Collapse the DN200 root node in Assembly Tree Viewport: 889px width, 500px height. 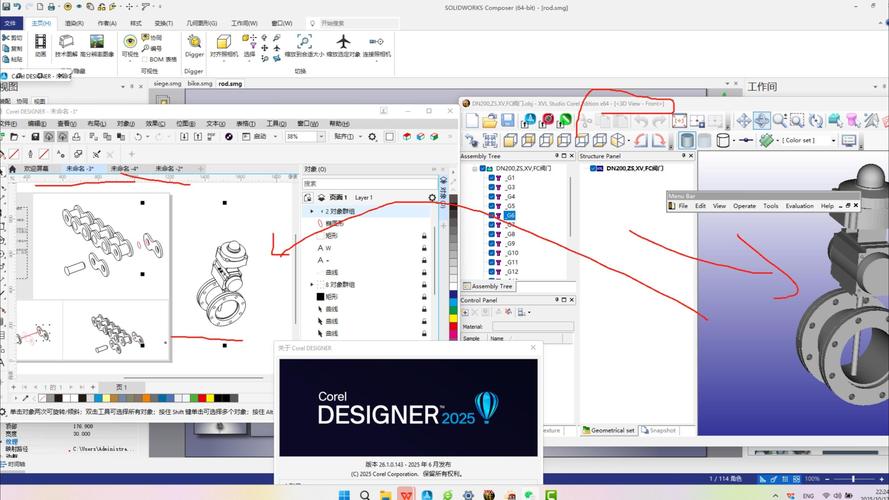pyautogui.click(x=475, y=168)
